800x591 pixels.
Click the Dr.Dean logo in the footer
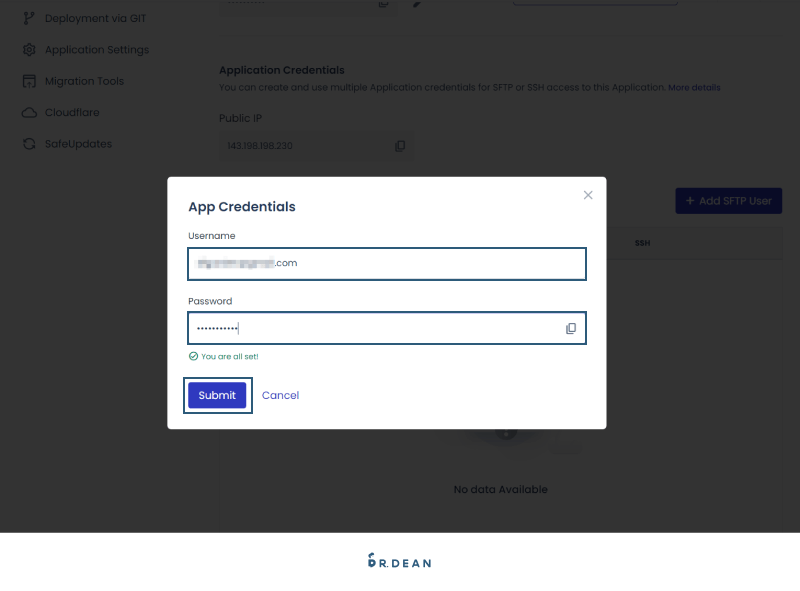click(x=399, y=561)
